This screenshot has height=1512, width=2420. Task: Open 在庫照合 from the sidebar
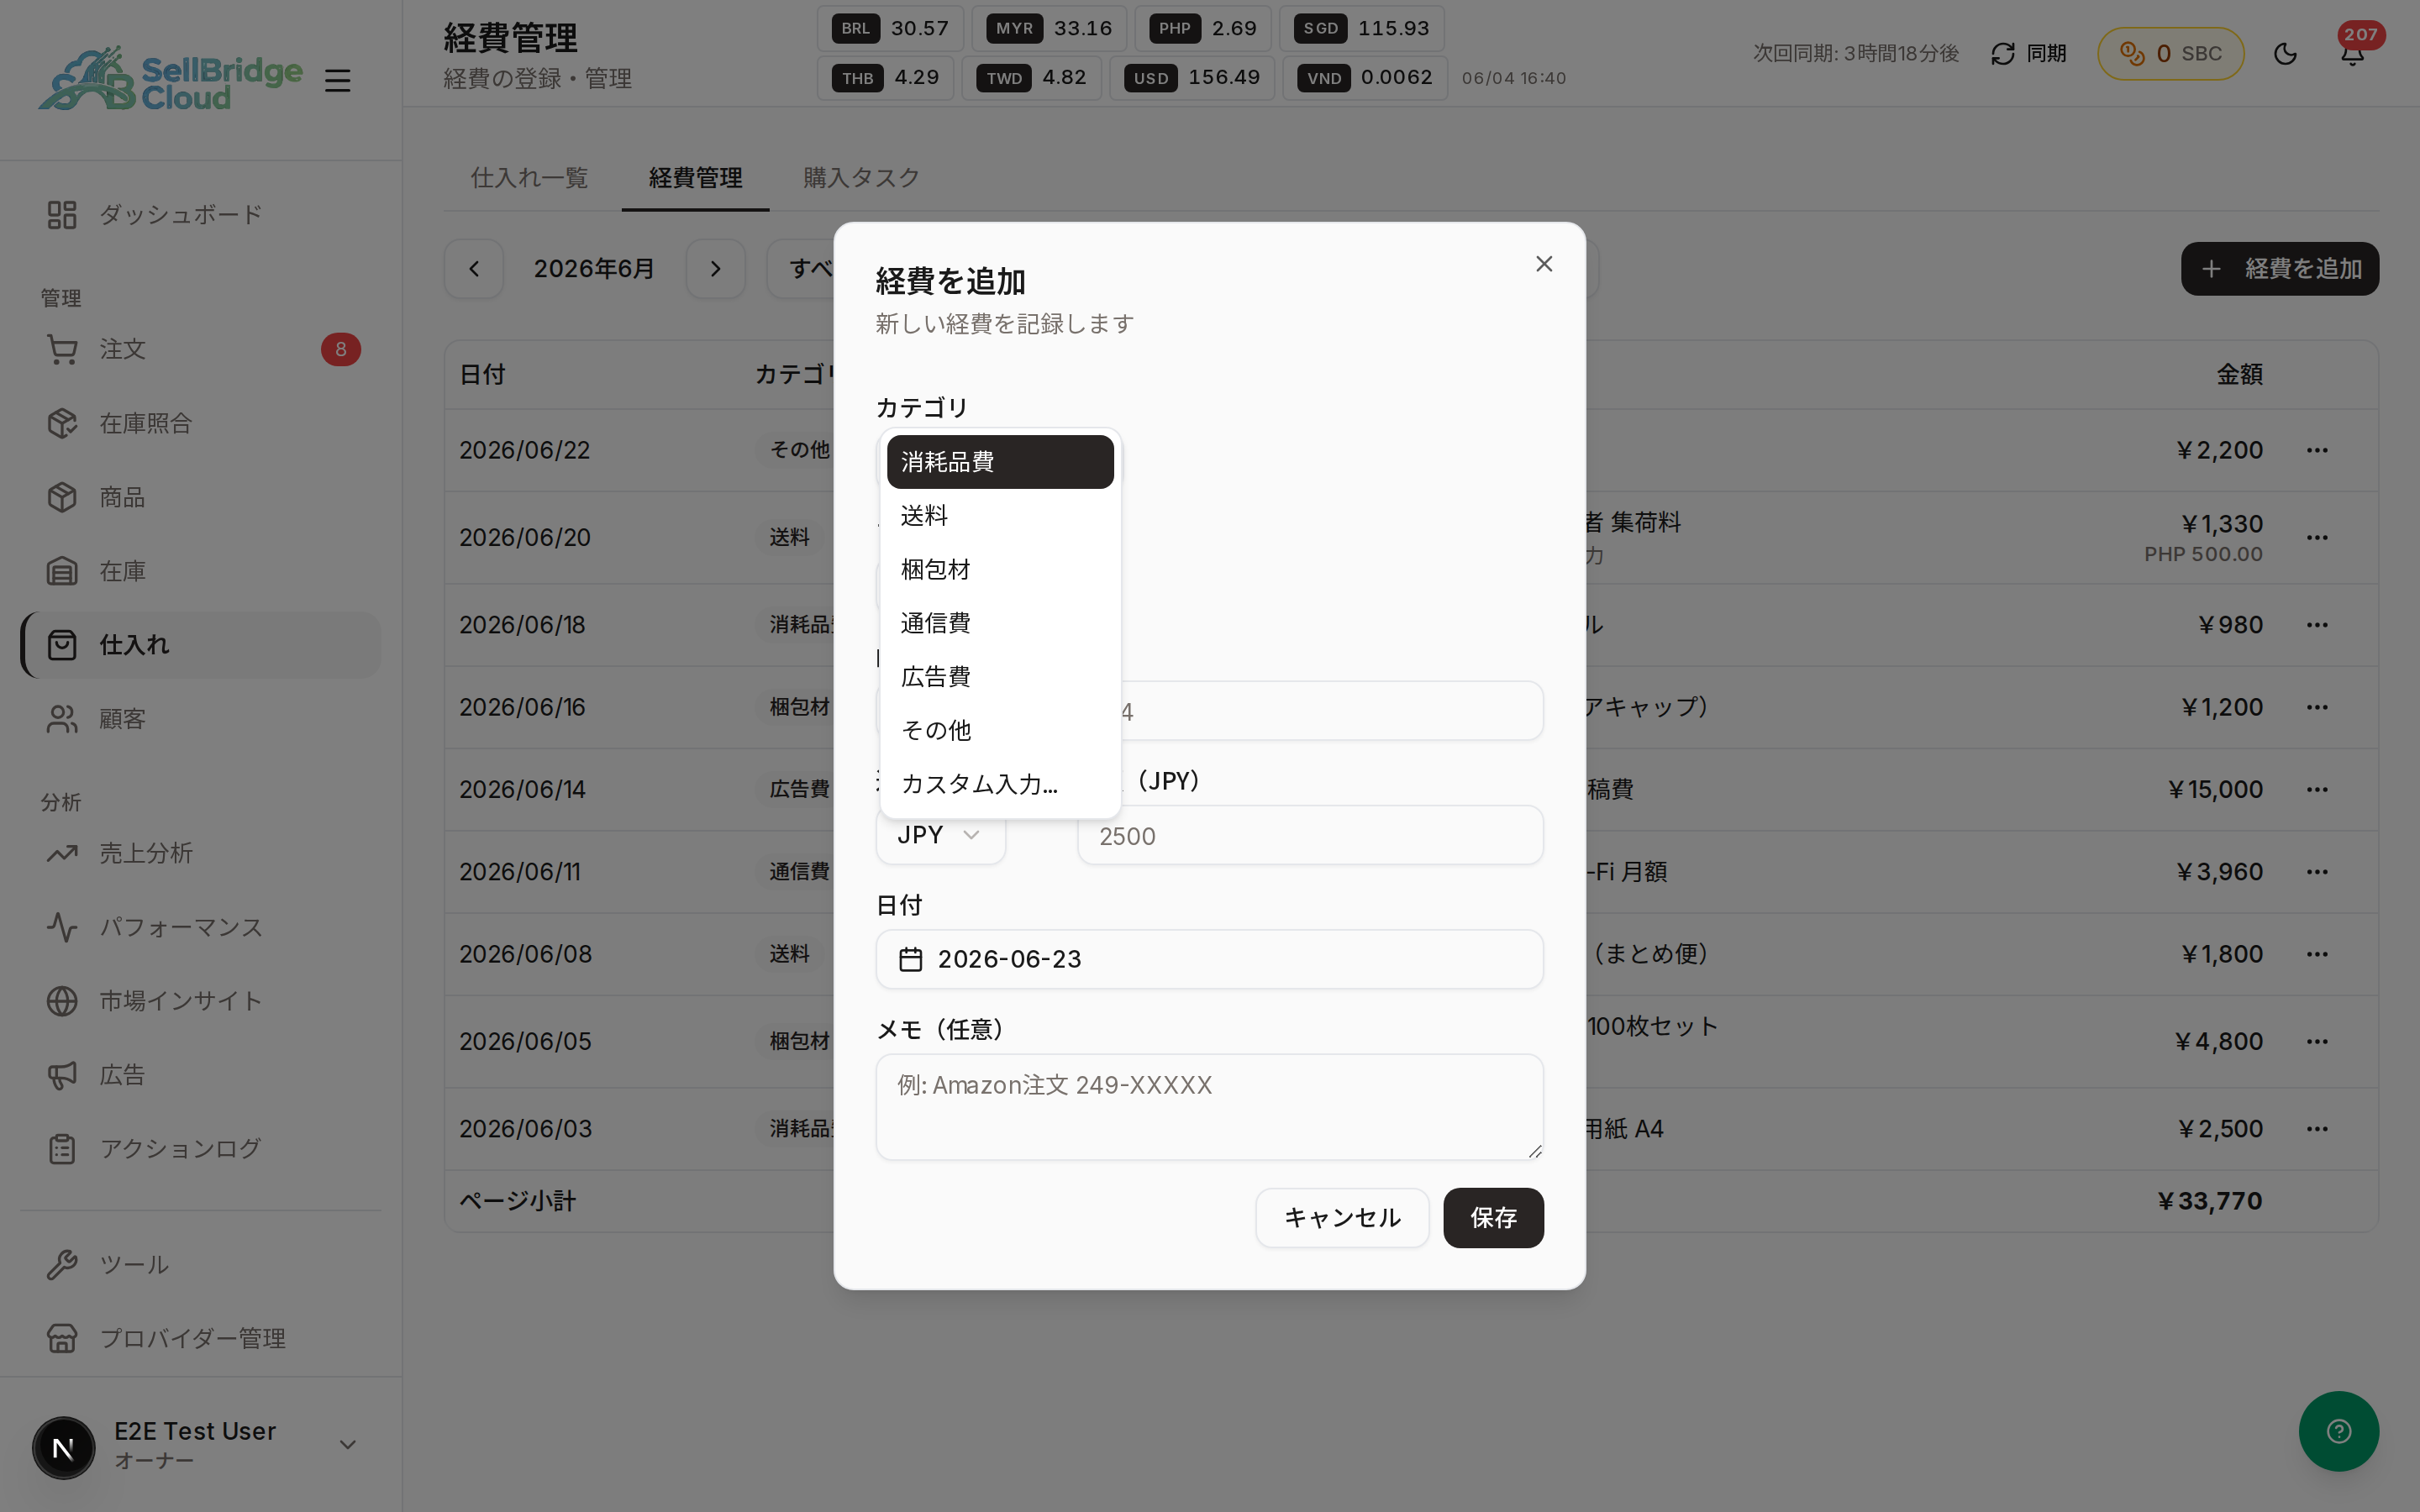tap(200, 423)
